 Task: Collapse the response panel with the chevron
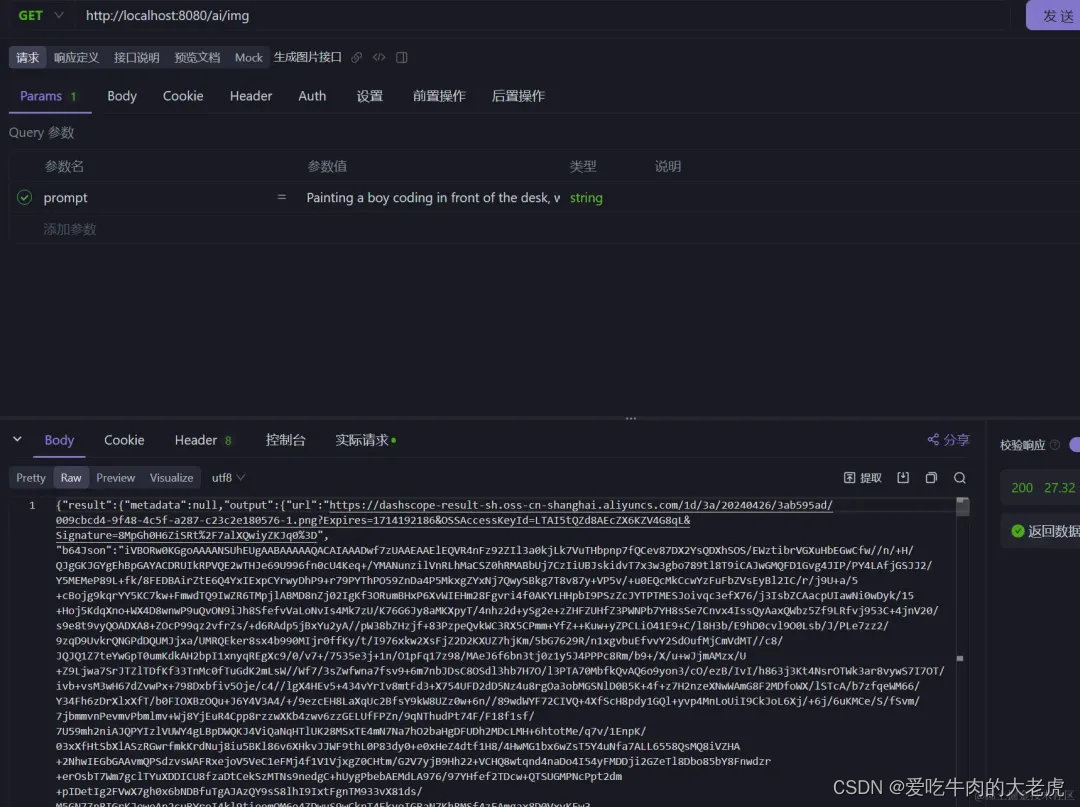[17, 439]
